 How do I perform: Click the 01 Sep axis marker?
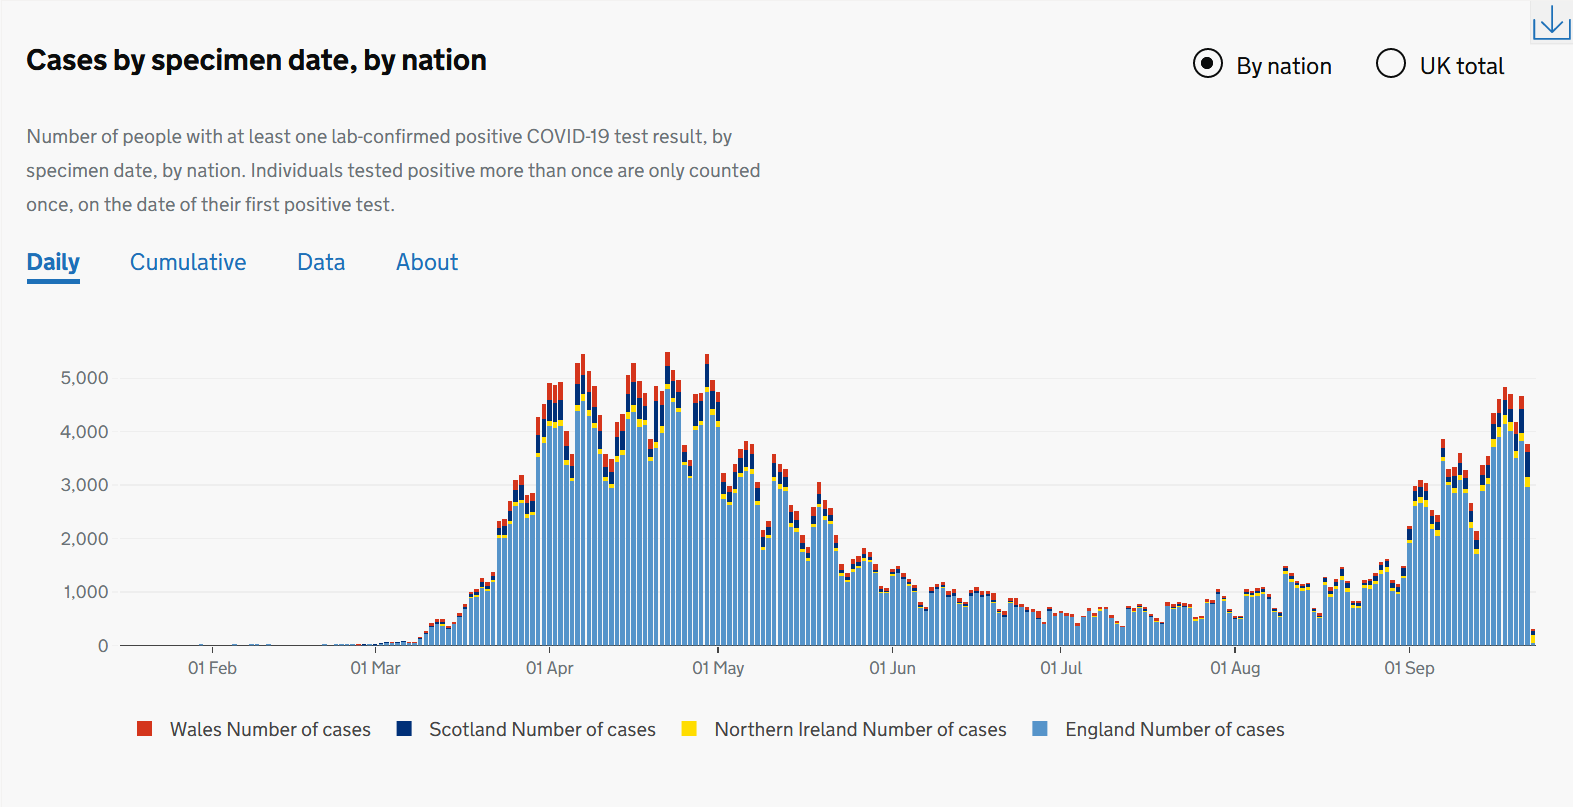(1409, 668)
